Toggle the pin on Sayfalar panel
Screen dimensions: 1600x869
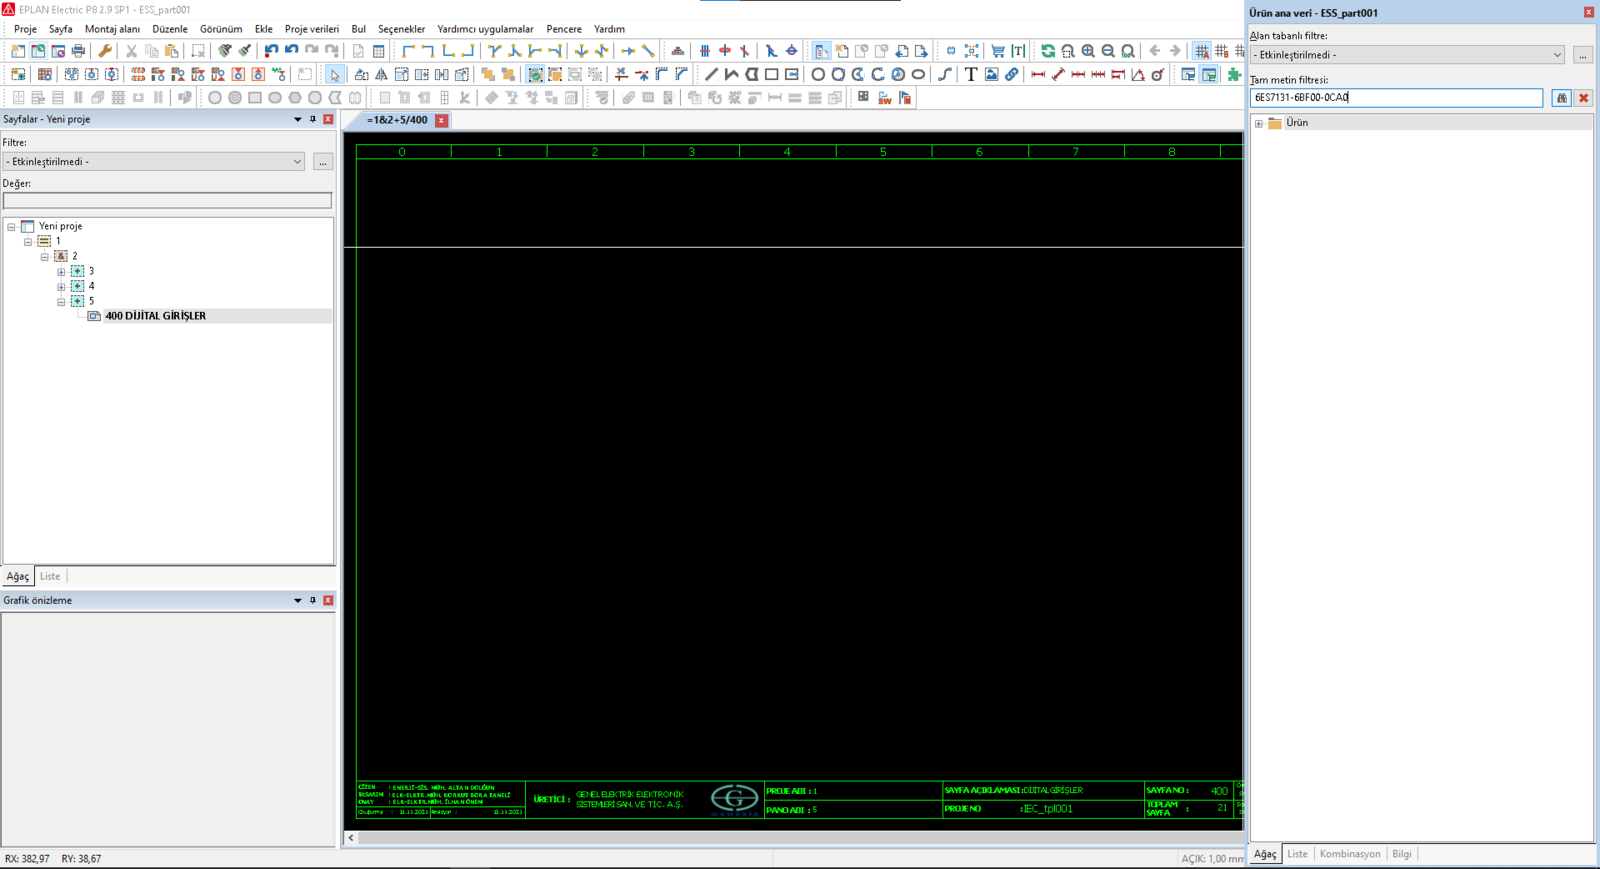pyautogui.click(x=313, y=119)
